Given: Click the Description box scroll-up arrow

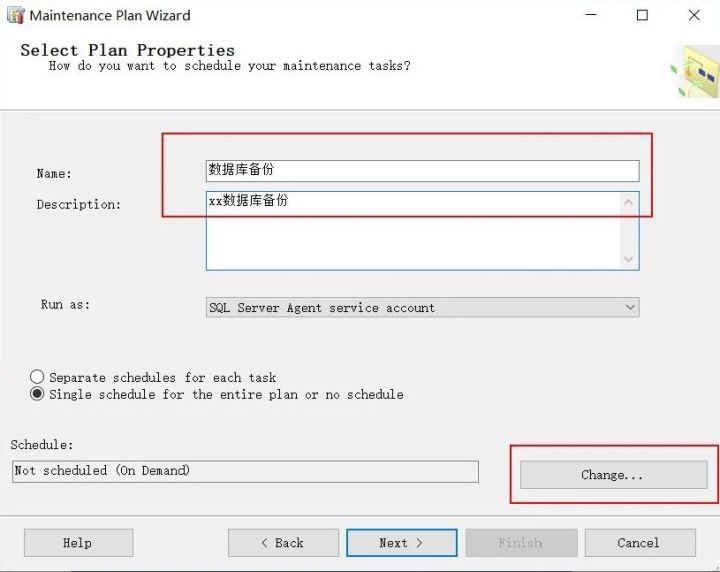Looking at the screenshot, I should coord(629,203).
